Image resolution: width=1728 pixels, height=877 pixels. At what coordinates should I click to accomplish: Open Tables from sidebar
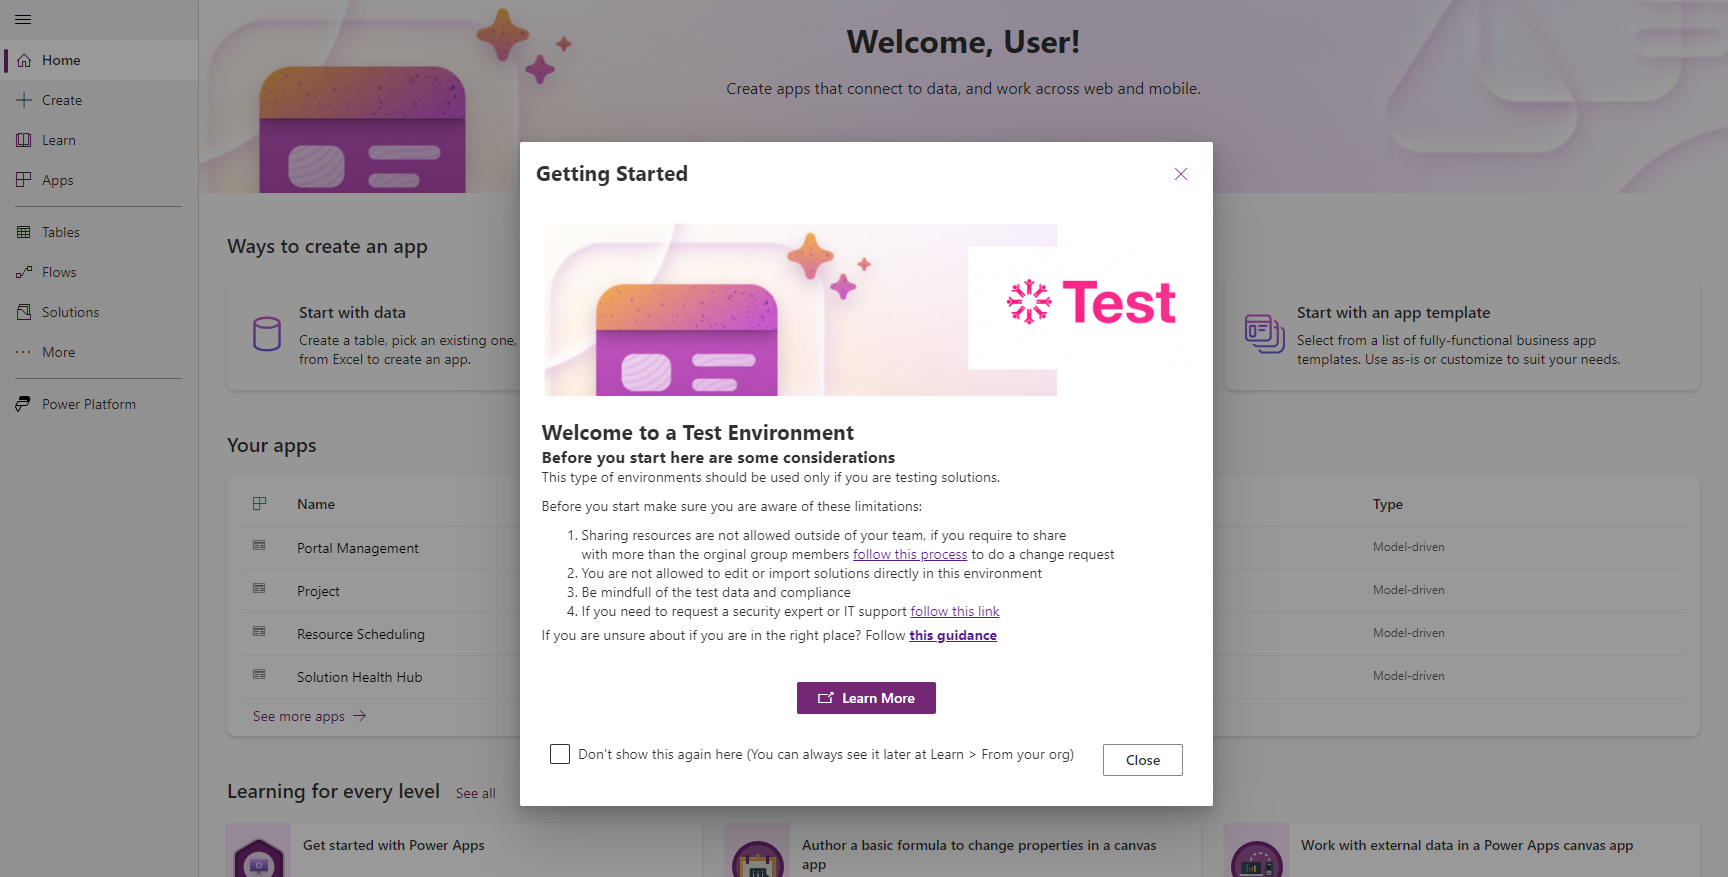(99, 232)
